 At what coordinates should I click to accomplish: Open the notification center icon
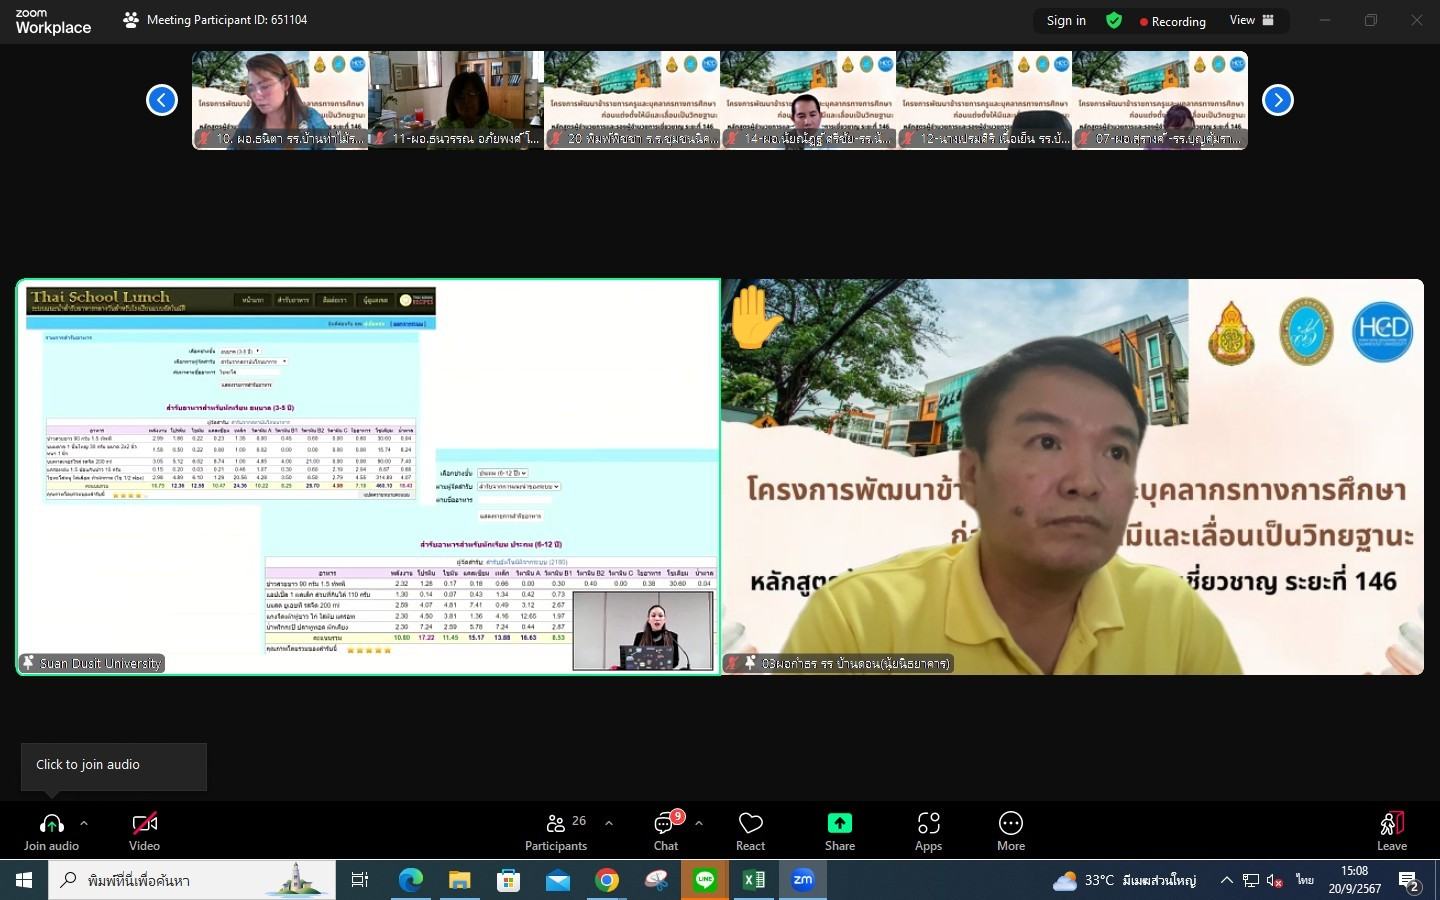pyautogui.click(x=1411, y=881)
